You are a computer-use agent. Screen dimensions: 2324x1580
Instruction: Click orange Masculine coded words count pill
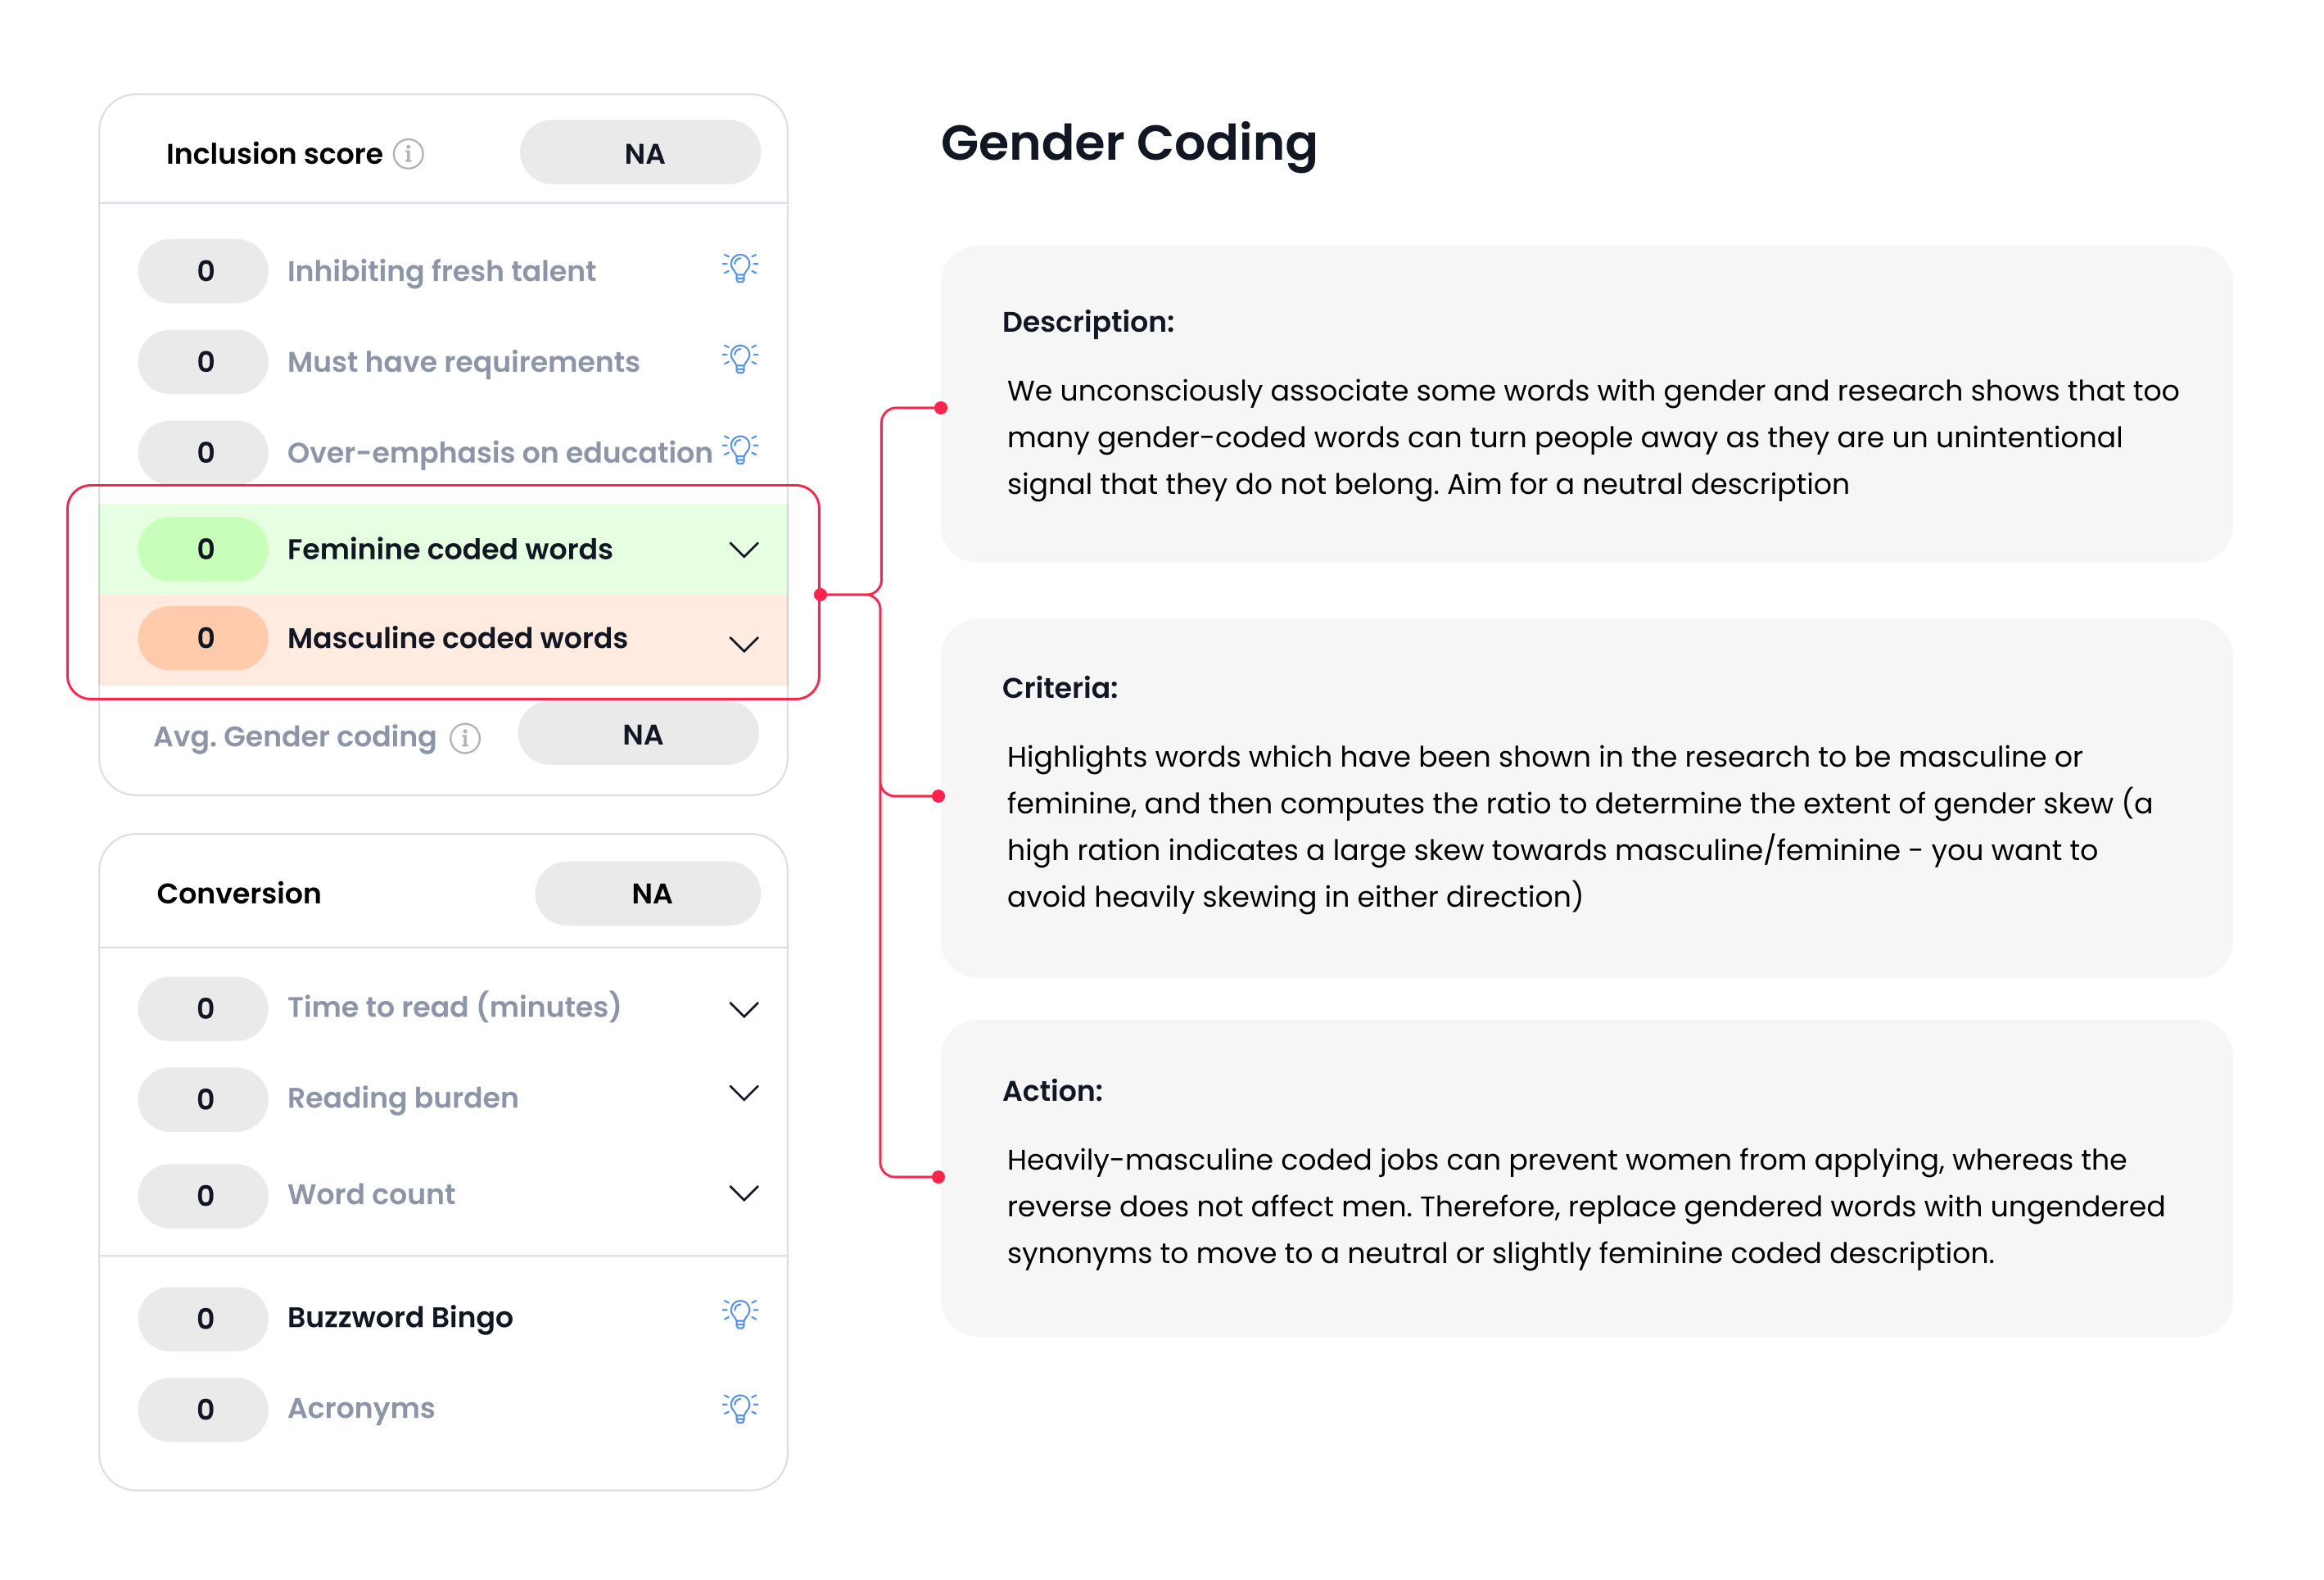204,638
